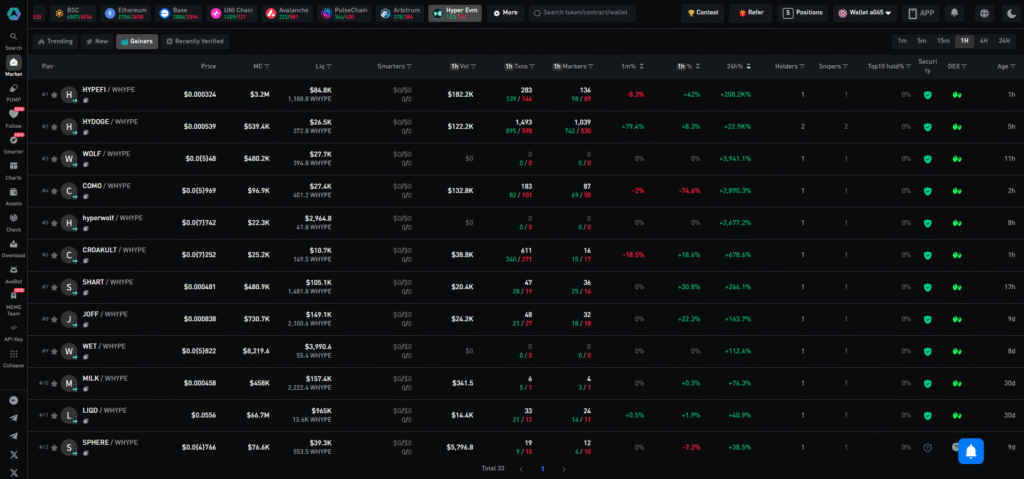
Task: Open the More chains button
Action: pos(505,13)
